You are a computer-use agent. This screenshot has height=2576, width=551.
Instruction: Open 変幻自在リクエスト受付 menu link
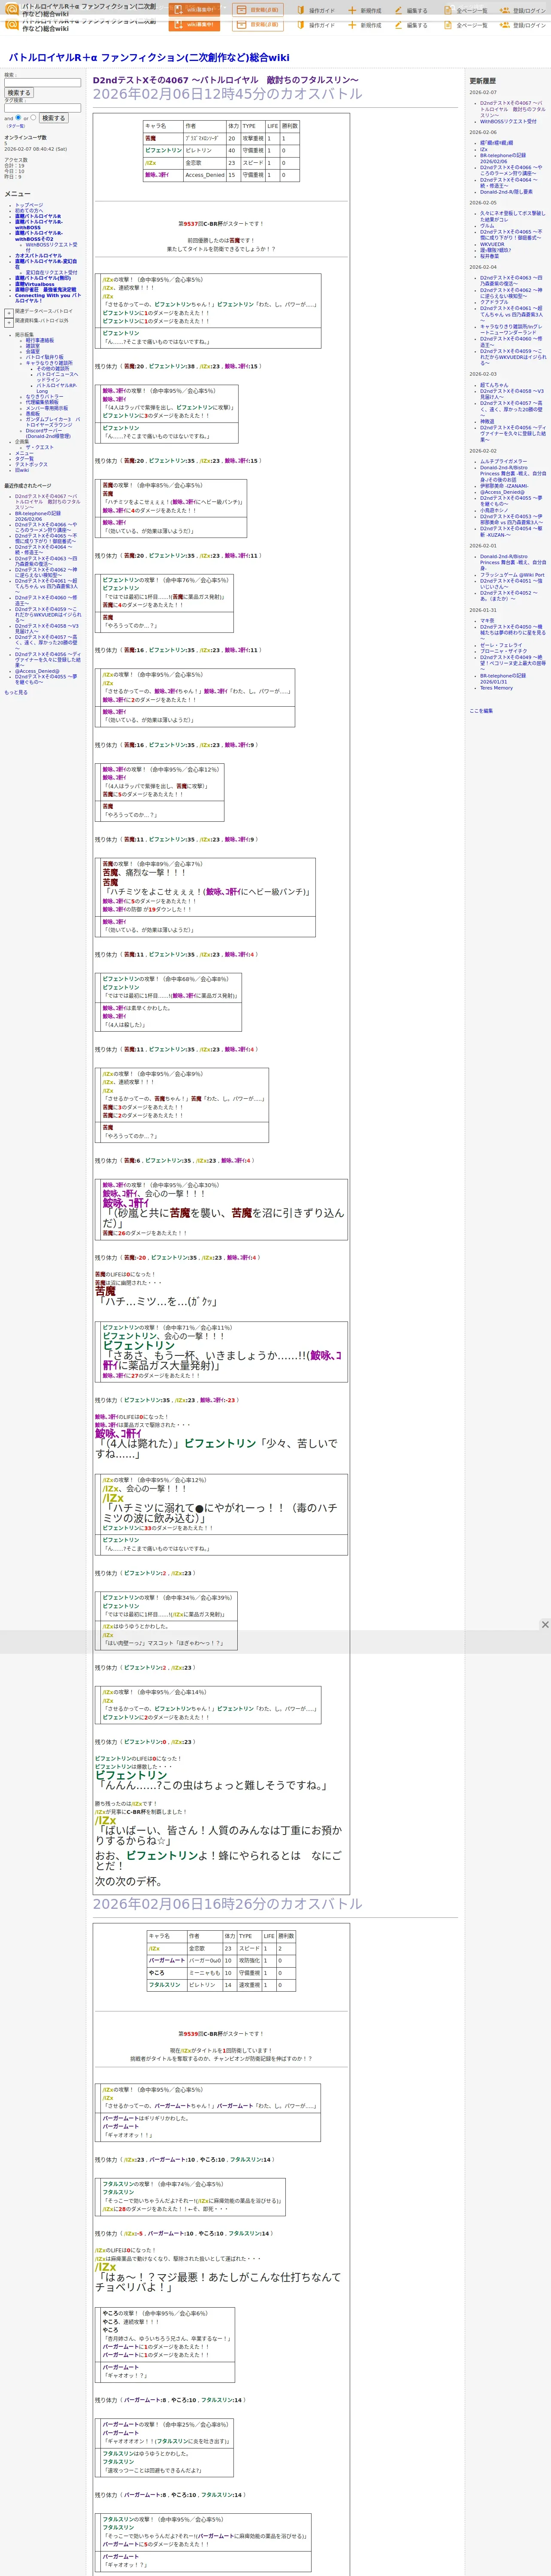pyautogui.click(x=51, y=272)
